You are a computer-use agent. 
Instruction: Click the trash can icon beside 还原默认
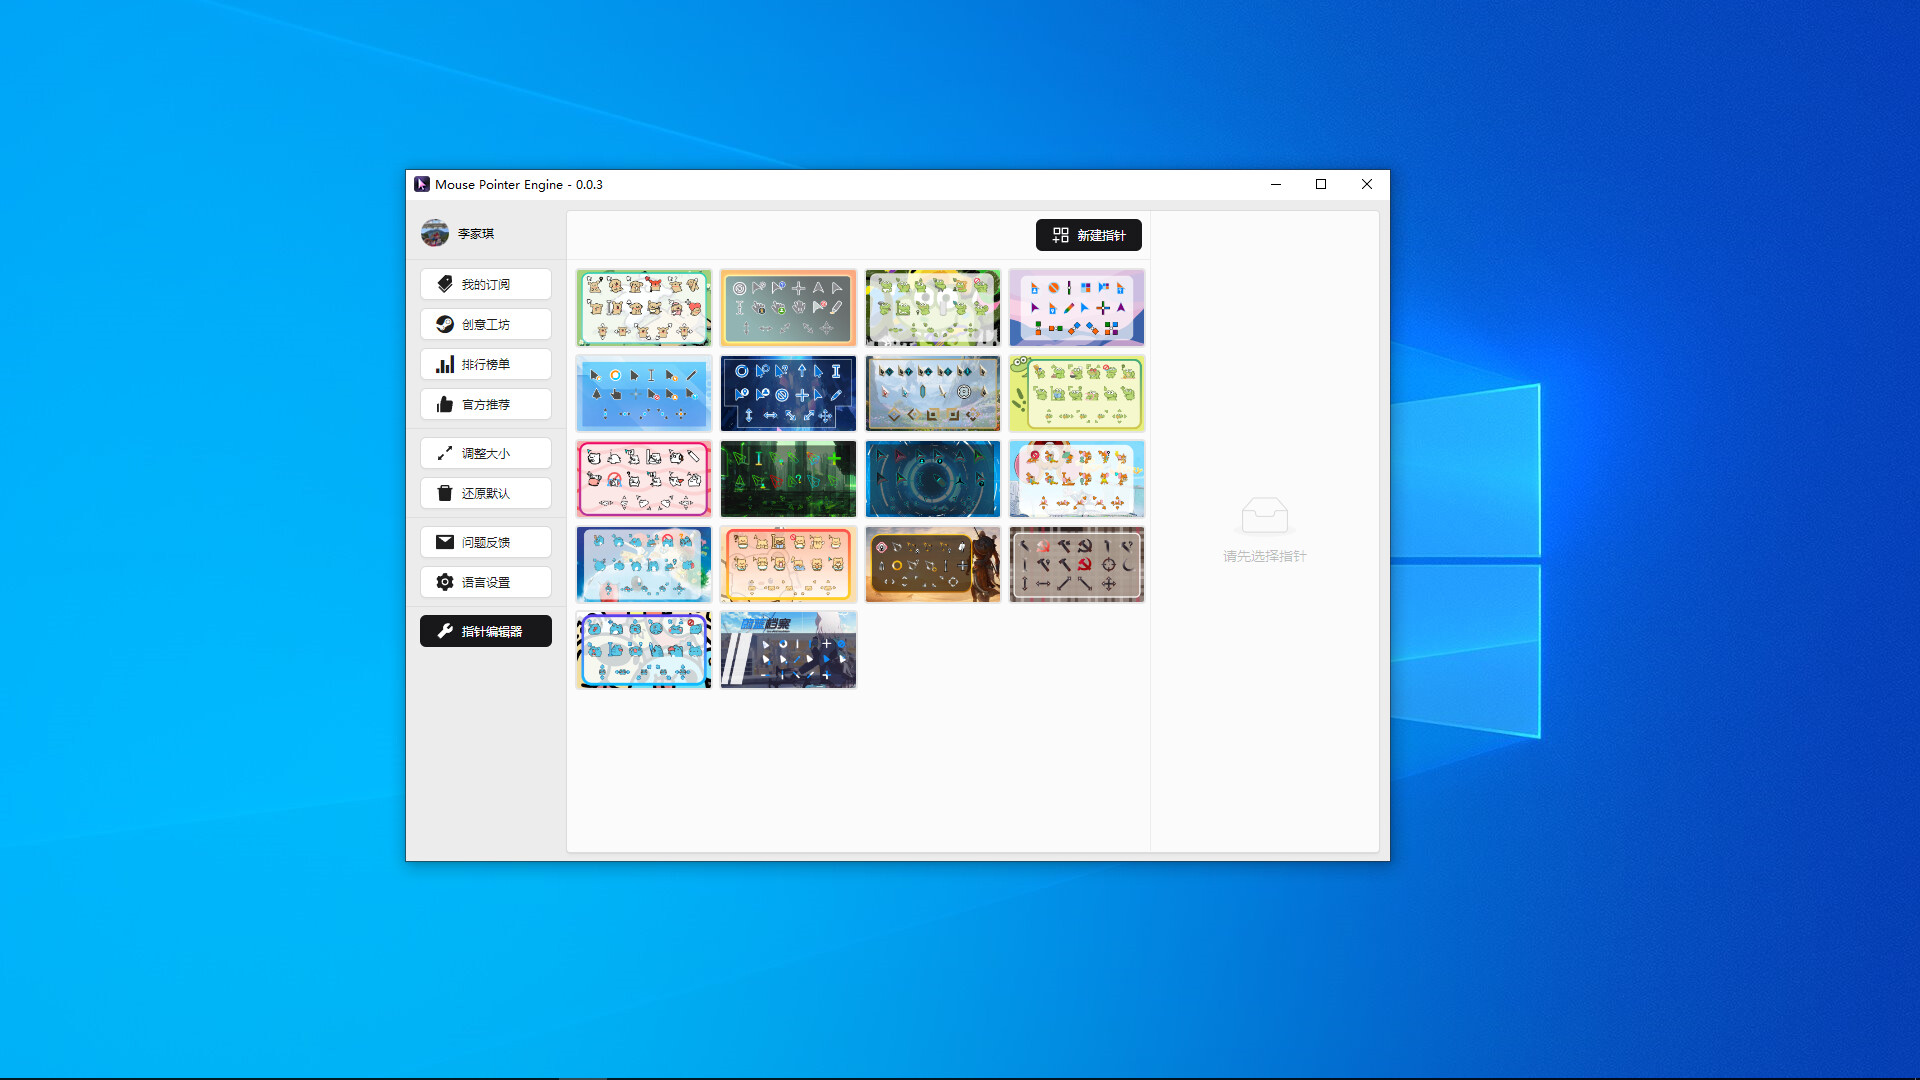click(x=445, y=493)
